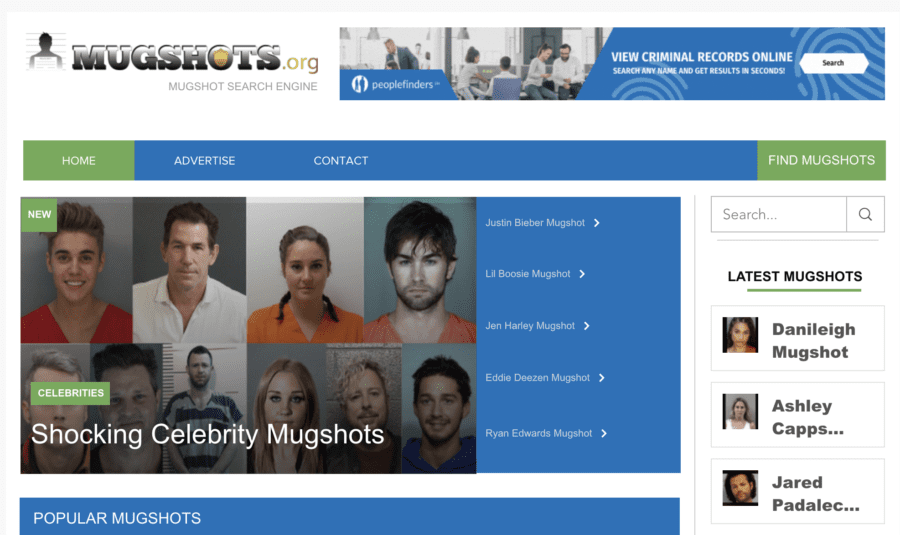Image resolution: width=900 pixels, height=535 pixels.
Task: Click the Mugshot Search Engine tagline
Action: click(243, 86)
